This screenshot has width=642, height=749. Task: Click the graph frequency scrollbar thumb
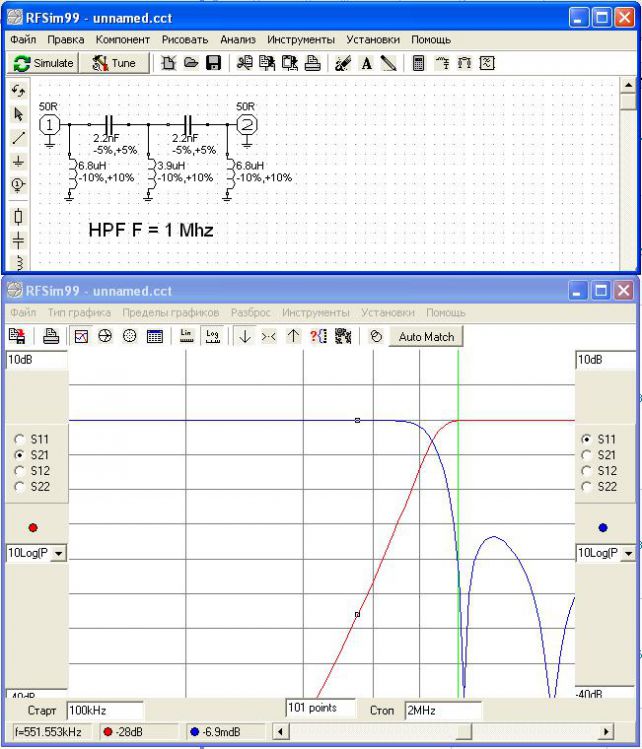[x=463, y=731]
